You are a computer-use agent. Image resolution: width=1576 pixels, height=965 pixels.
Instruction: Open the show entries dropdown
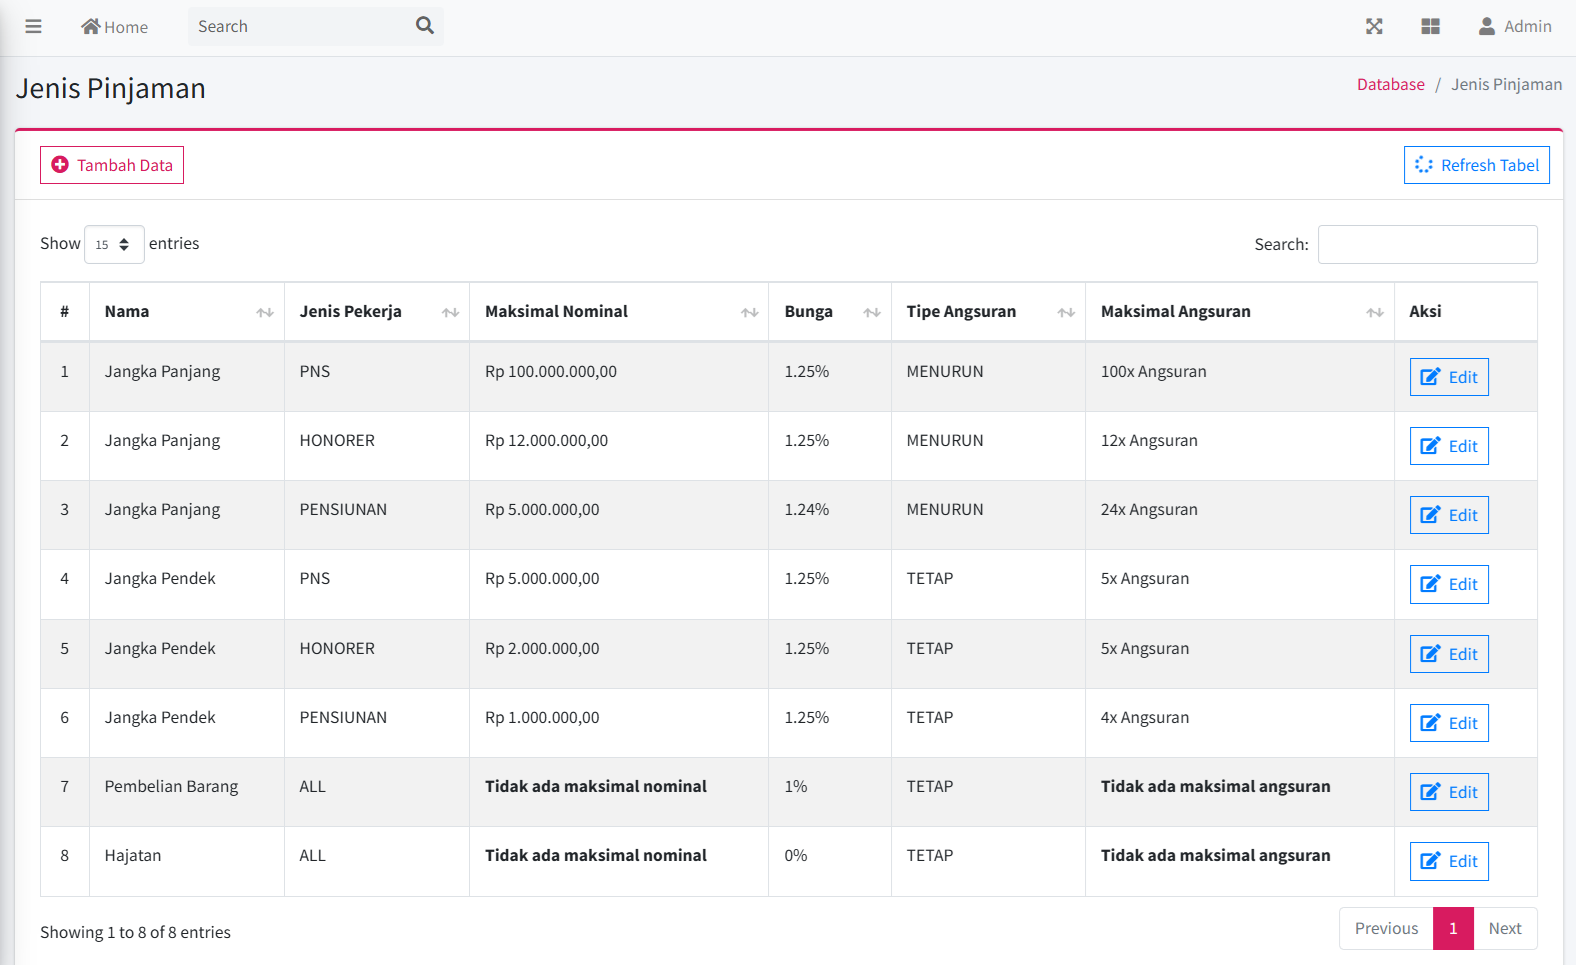tap(114, 245)
